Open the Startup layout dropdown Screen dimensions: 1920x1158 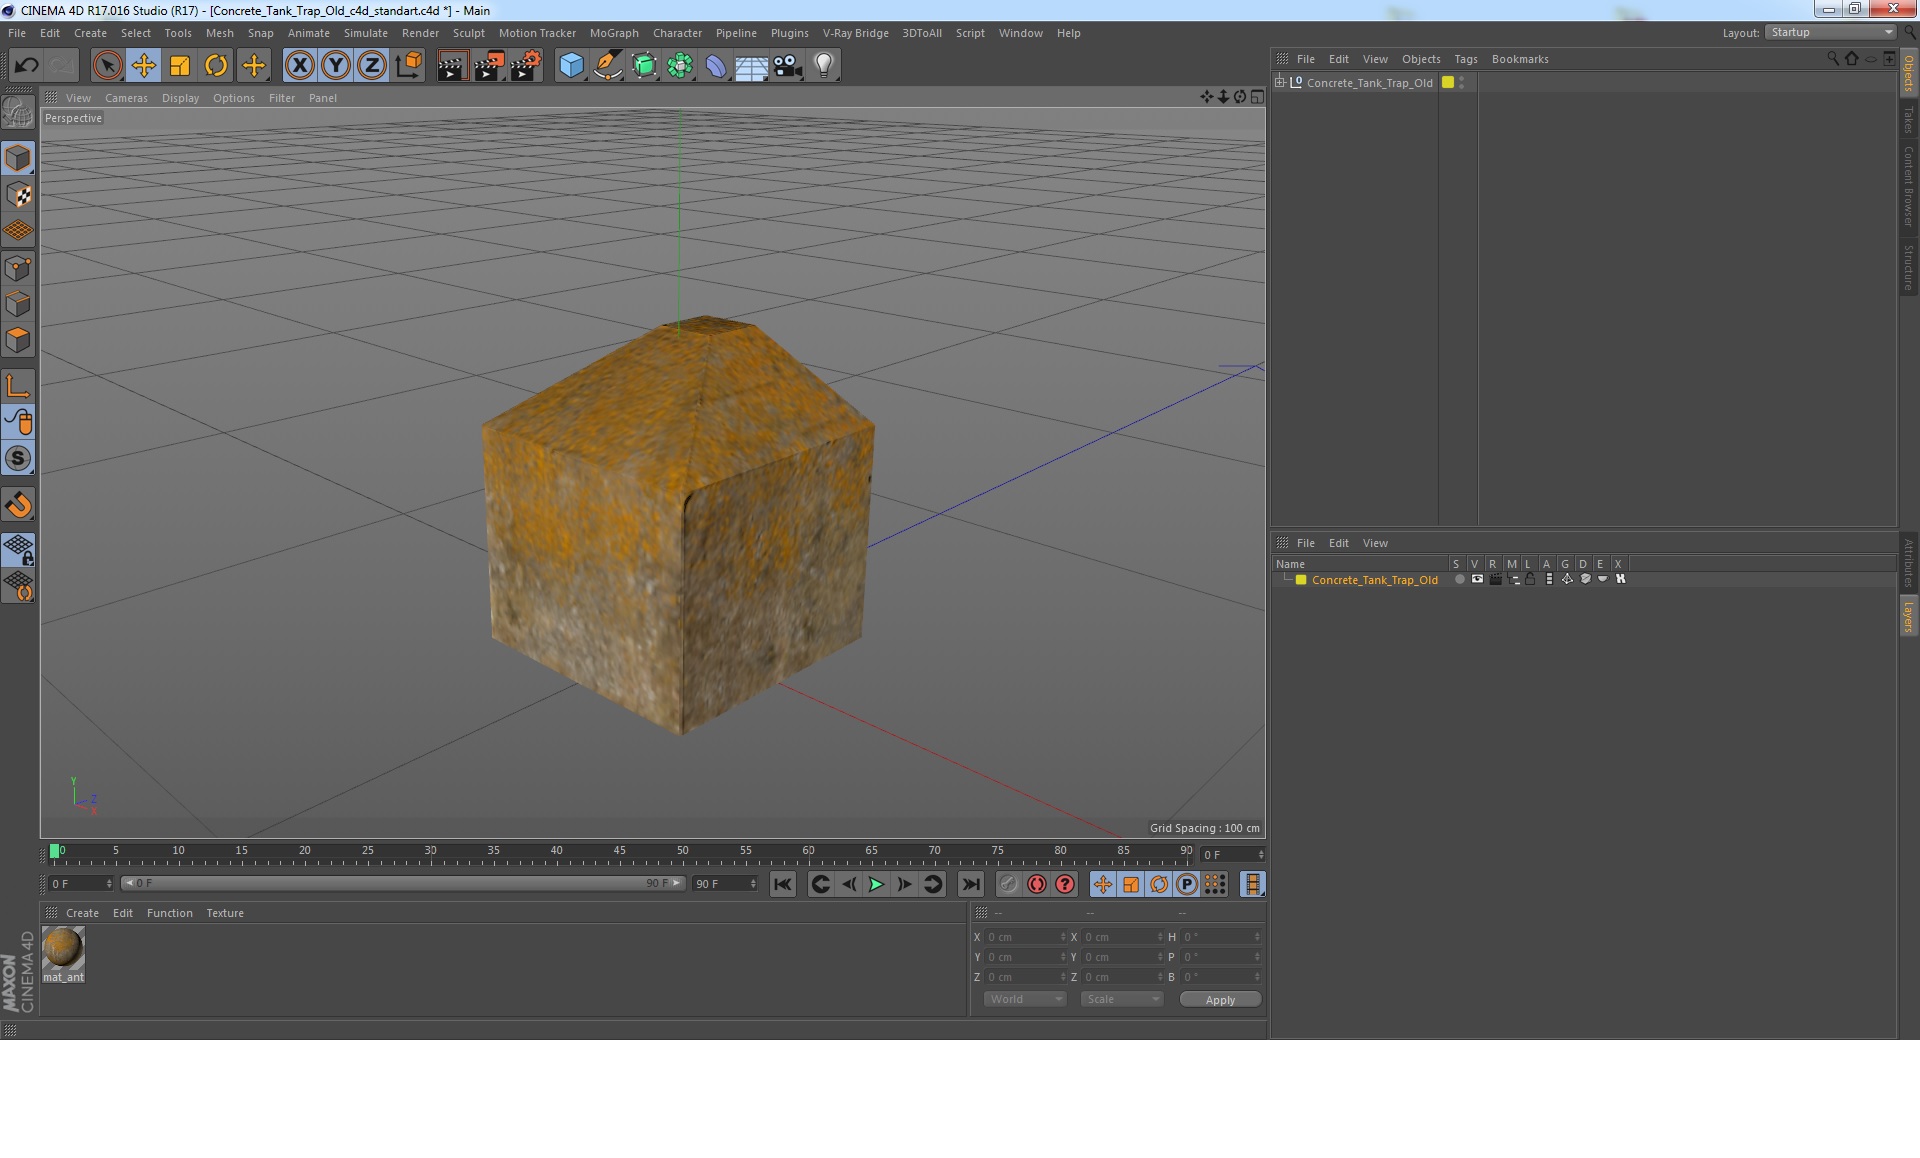[1830, 32]
